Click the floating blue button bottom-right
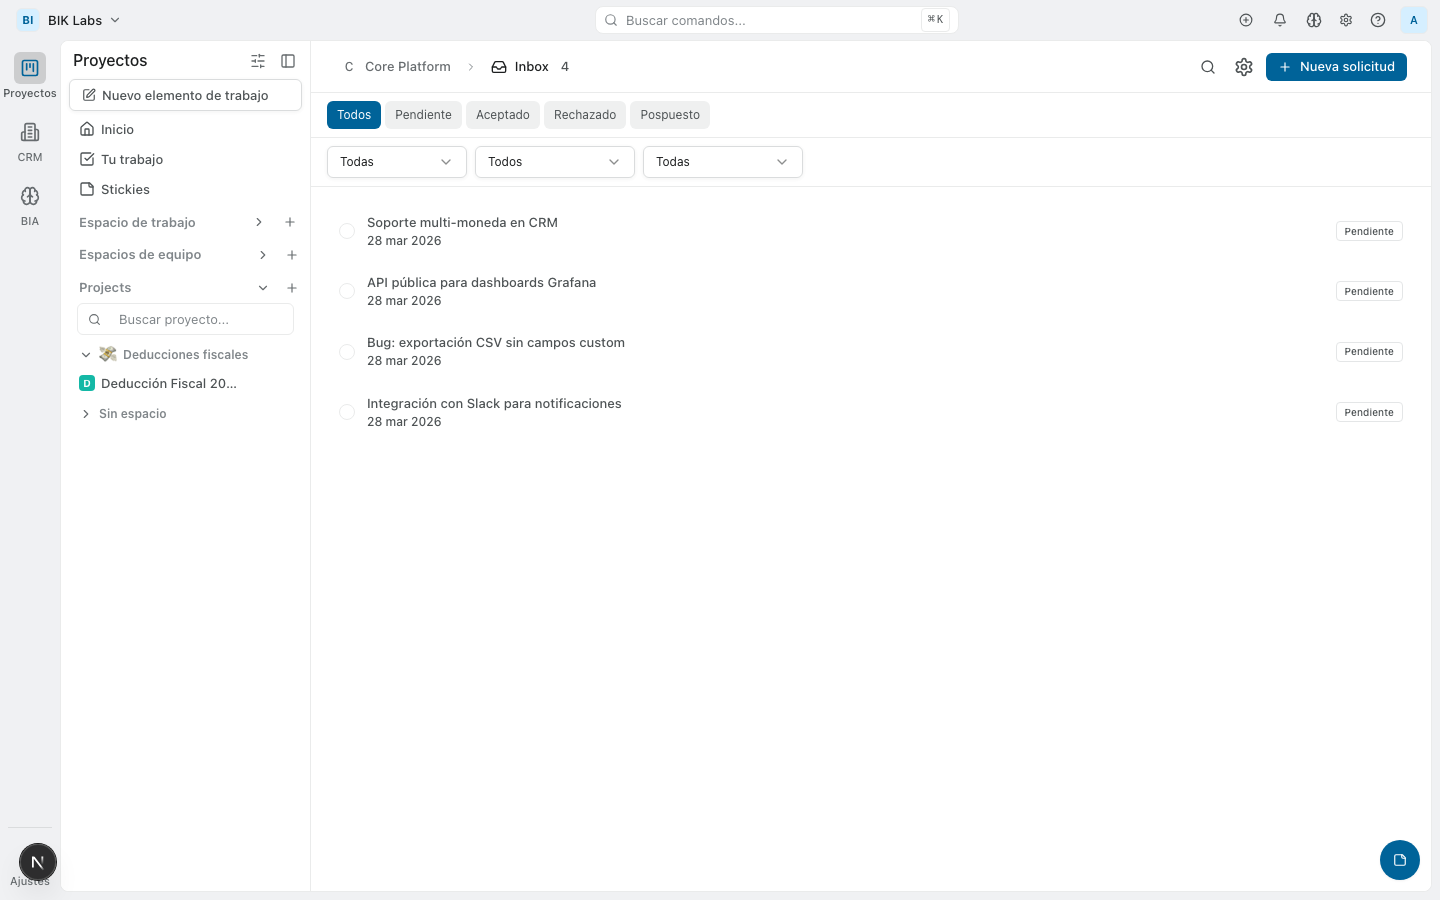 (x=1399, y=860)
